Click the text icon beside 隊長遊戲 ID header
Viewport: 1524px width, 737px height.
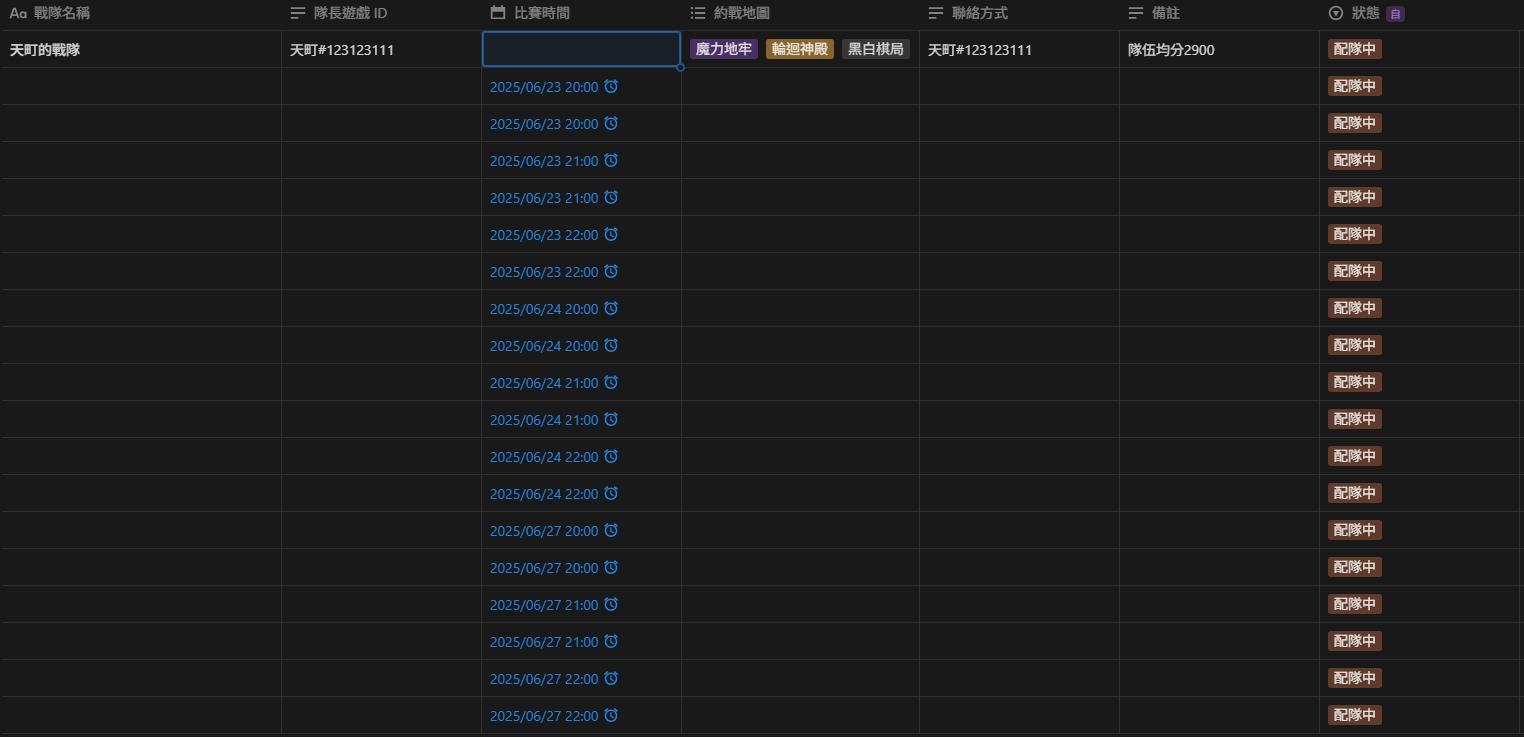tap(298, 13)
